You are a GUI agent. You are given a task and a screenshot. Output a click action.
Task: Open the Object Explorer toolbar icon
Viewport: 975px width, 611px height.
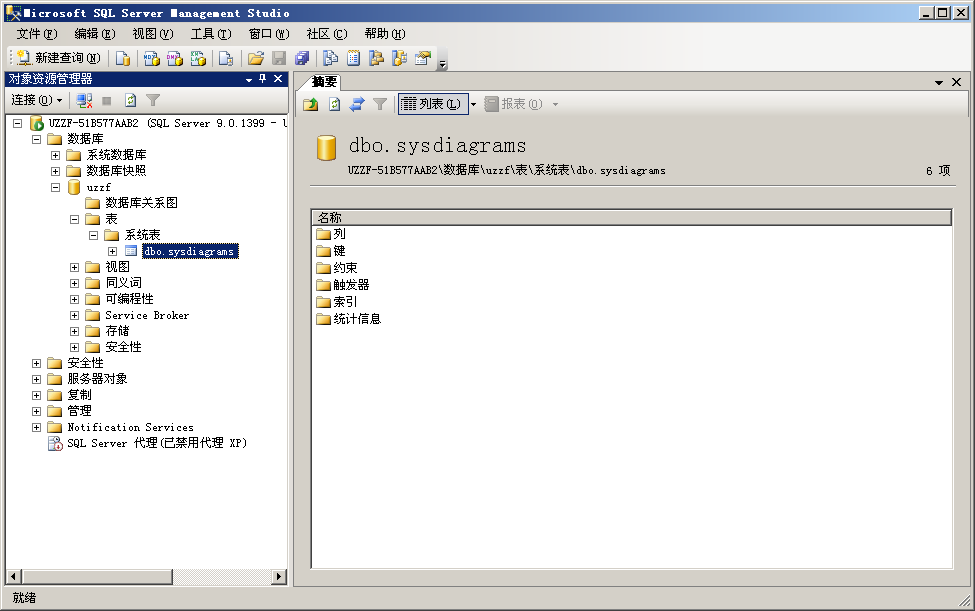coord(376,58)
